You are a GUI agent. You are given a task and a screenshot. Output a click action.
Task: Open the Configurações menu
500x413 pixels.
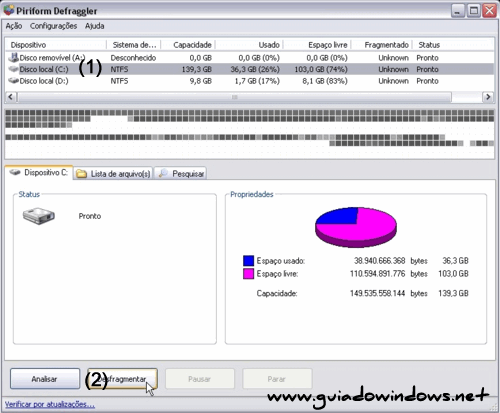pos(53,26)
